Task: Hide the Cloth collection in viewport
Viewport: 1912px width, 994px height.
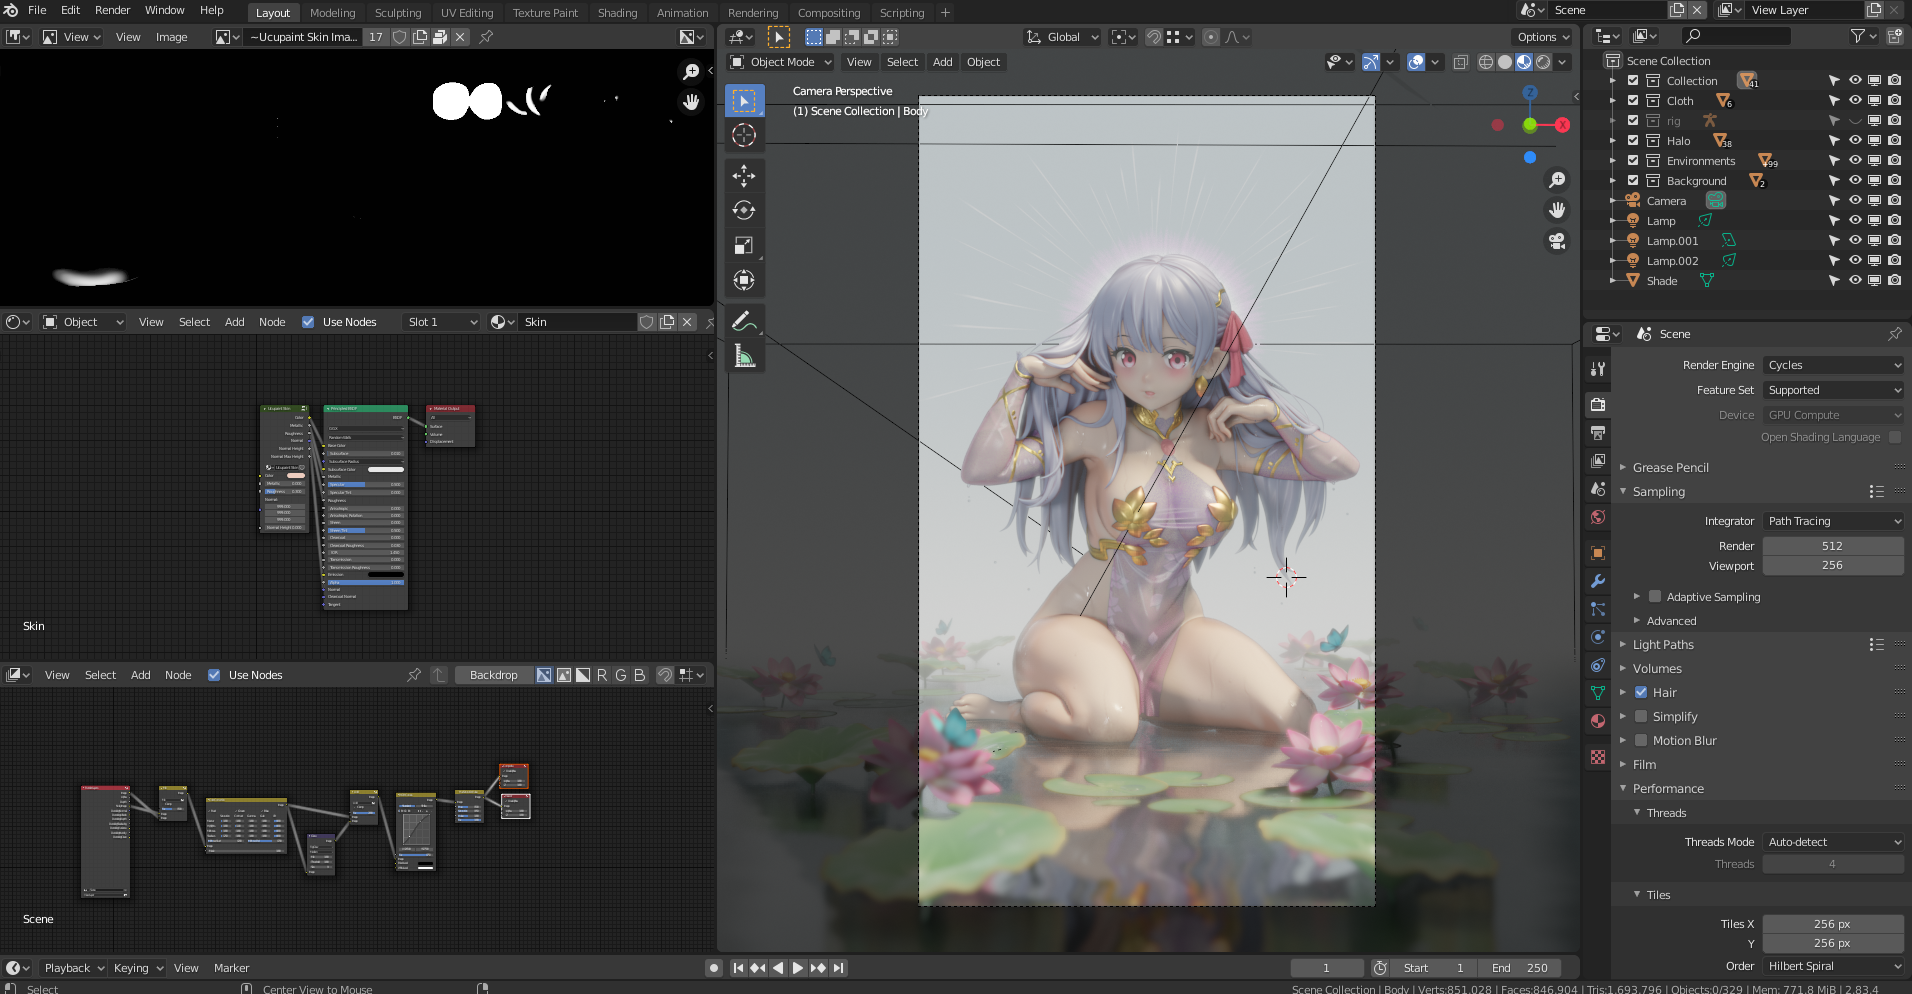Action: (x=1855, y=101)
